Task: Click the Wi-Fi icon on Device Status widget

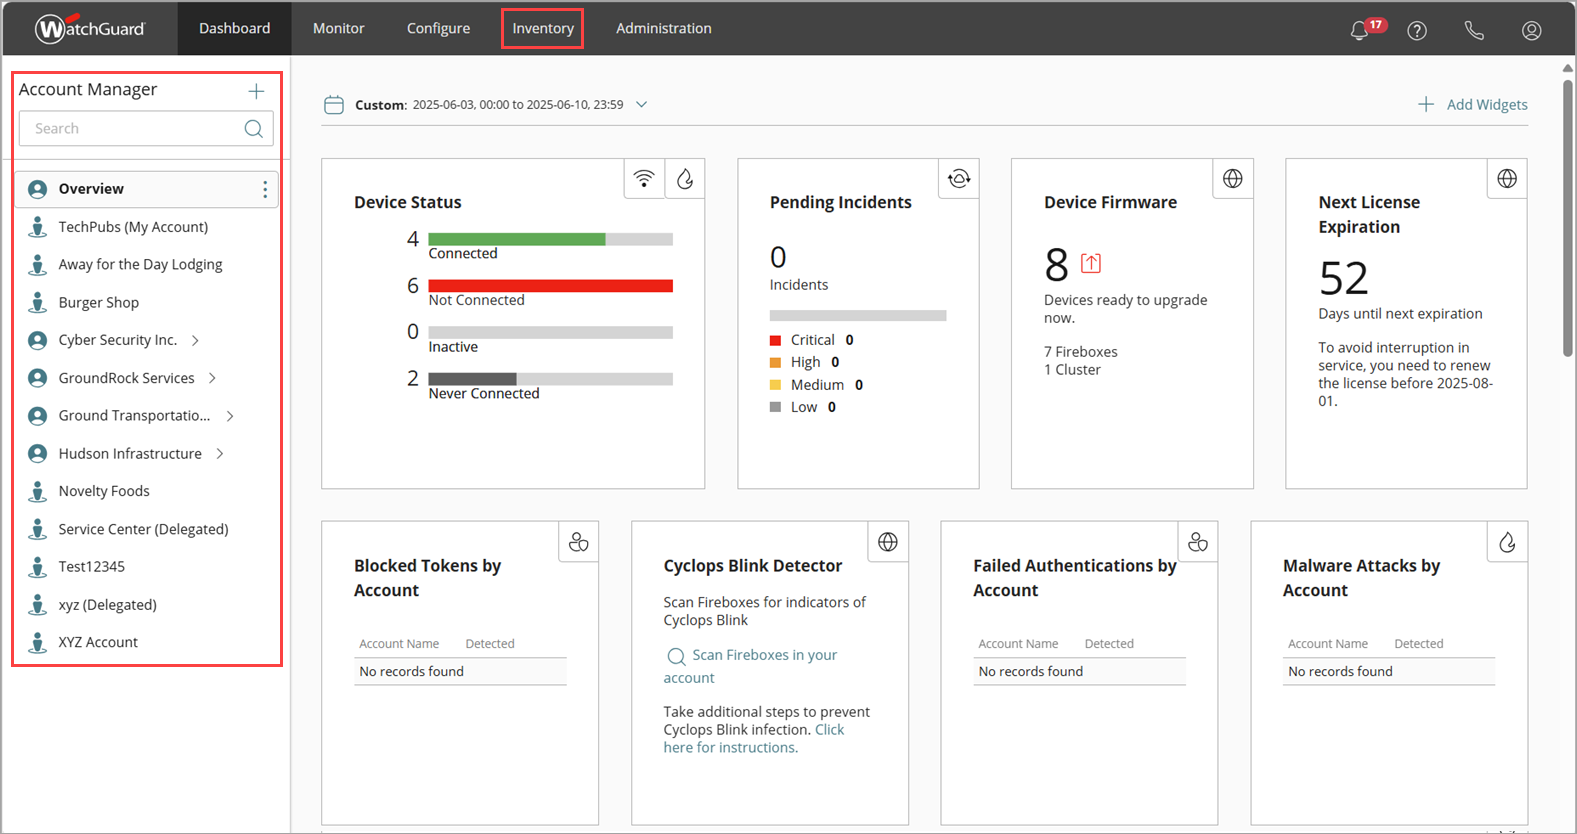Action: click(x=644, y=179)
